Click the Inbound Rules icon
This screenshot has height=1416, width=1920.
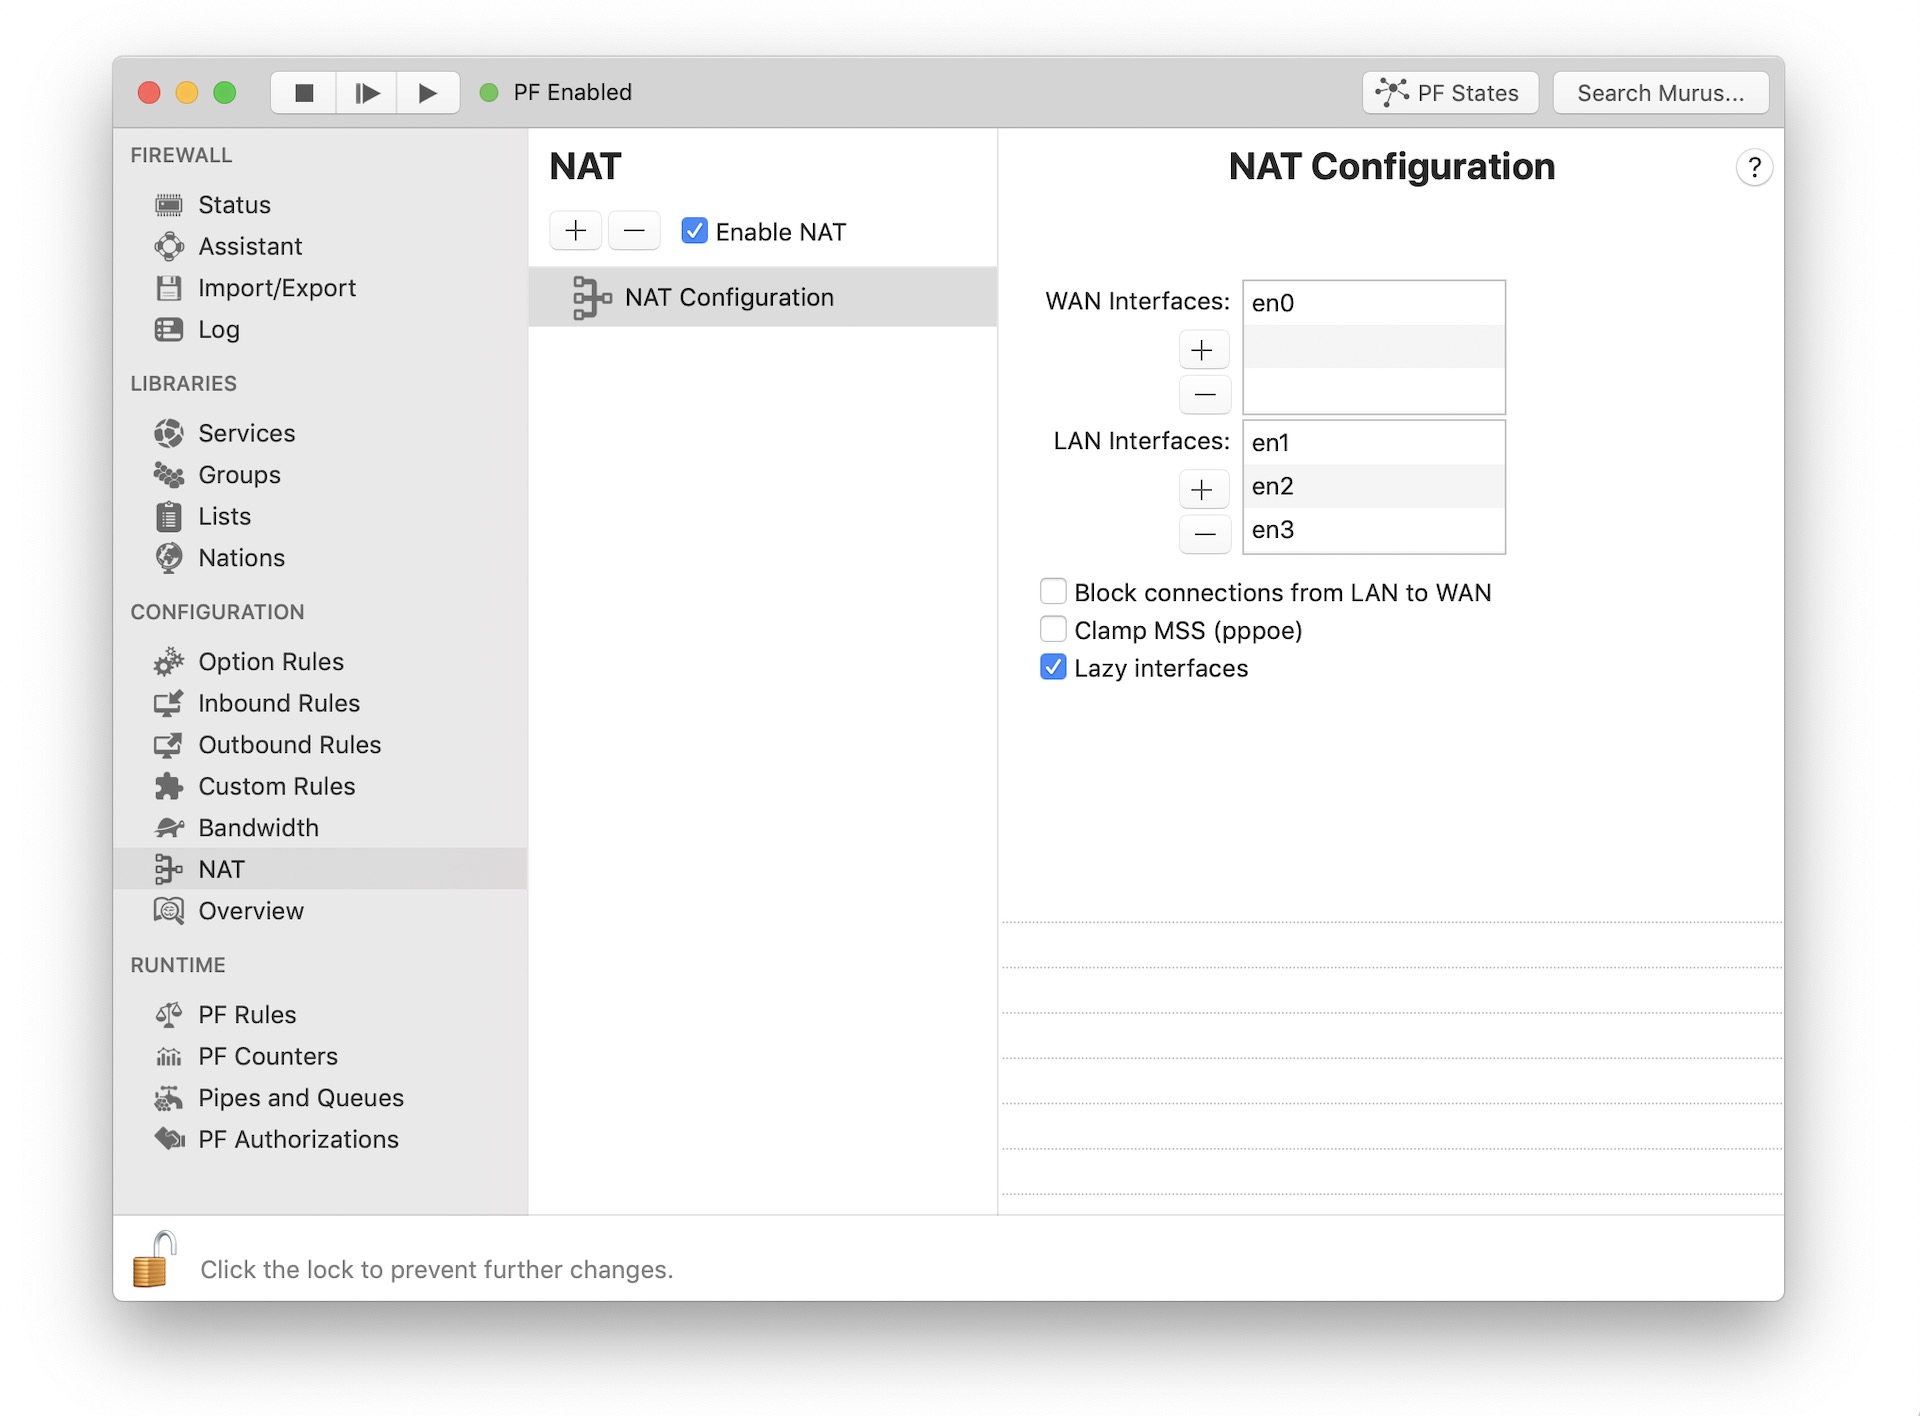[169, 703]
